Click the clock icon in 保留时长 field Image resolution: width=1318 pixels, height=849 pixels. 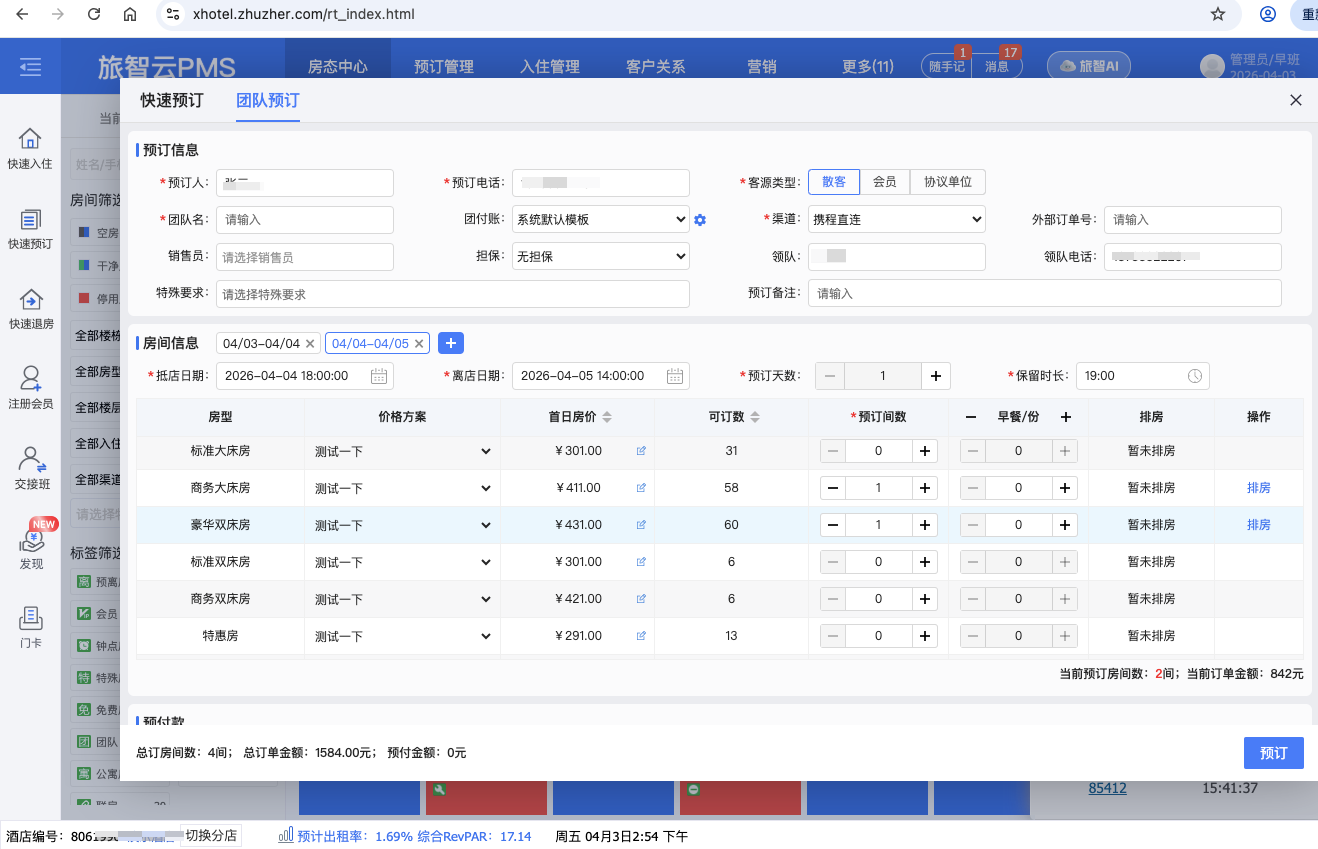pos(1195,376)
